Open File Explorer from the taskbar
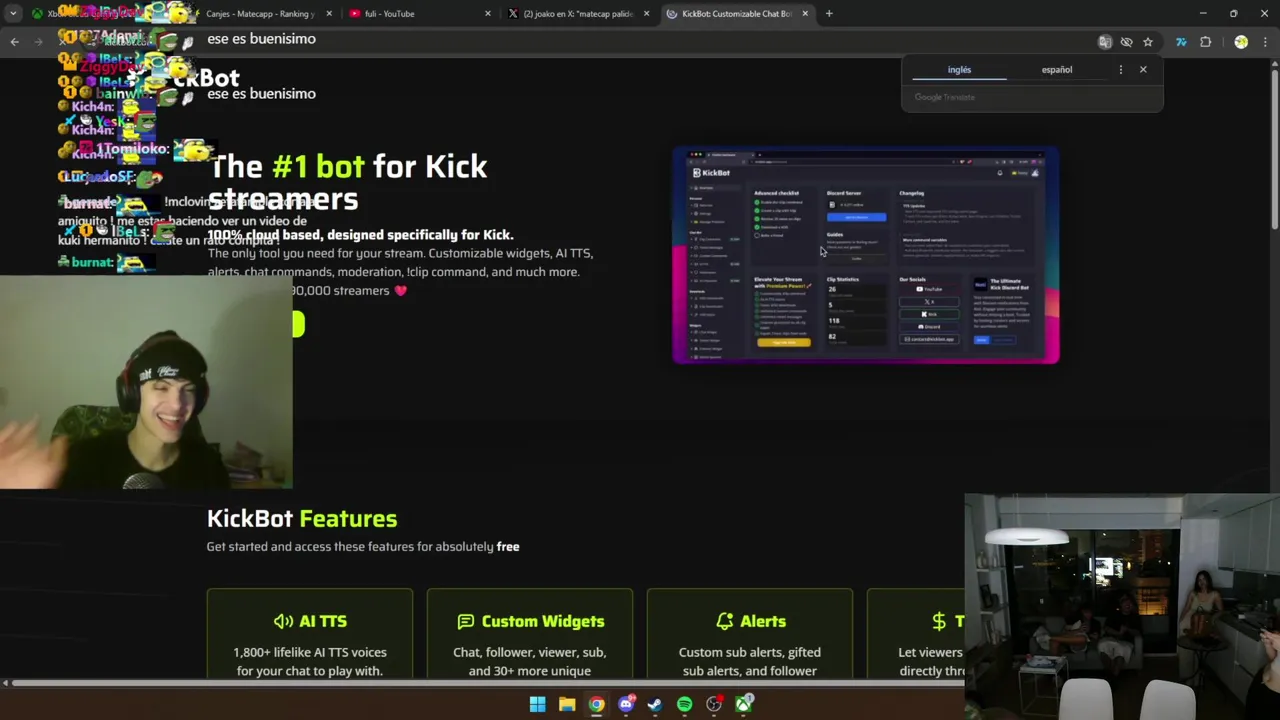Image resolution: width=1280 pixels, height=720 pixels. (x=567, y=705)
